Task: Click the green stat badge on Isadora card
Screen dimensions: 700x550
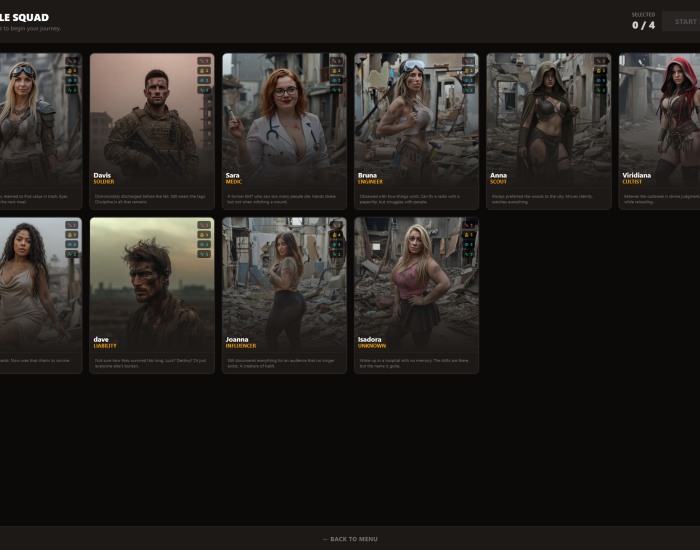Action: click(468, 254)
